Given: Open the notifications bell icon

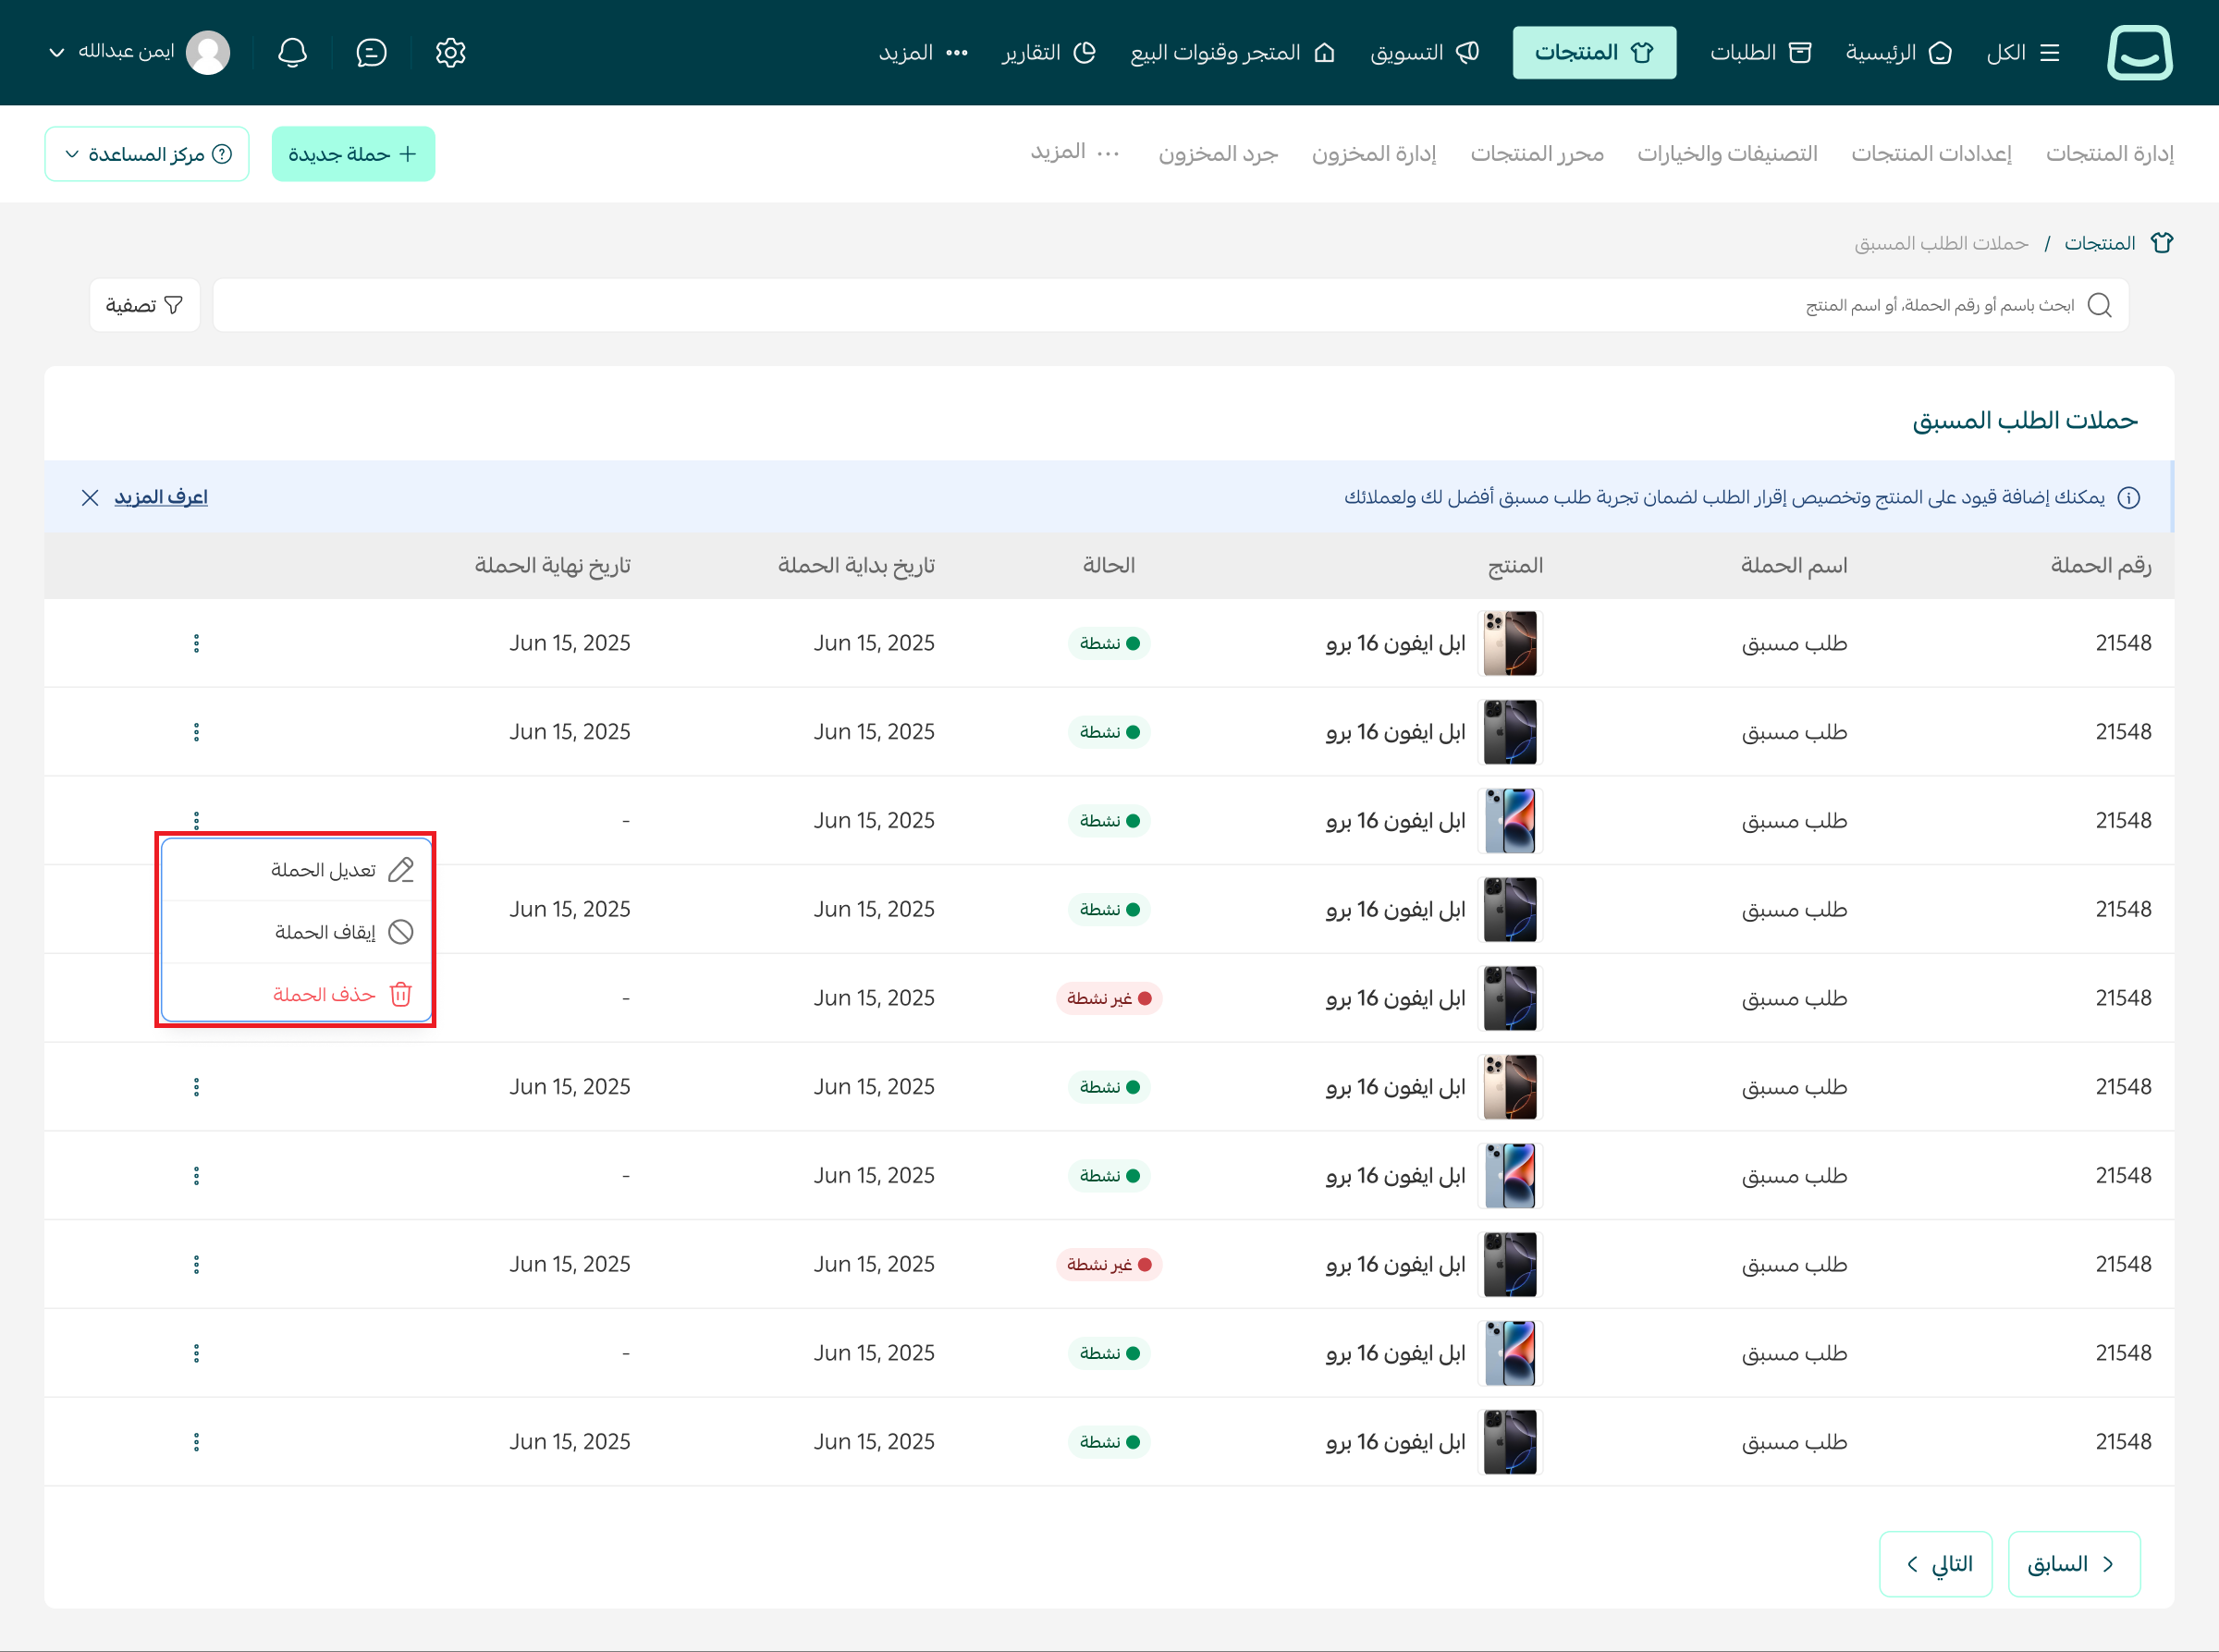Looking at the screenshot, I should 292,53.
